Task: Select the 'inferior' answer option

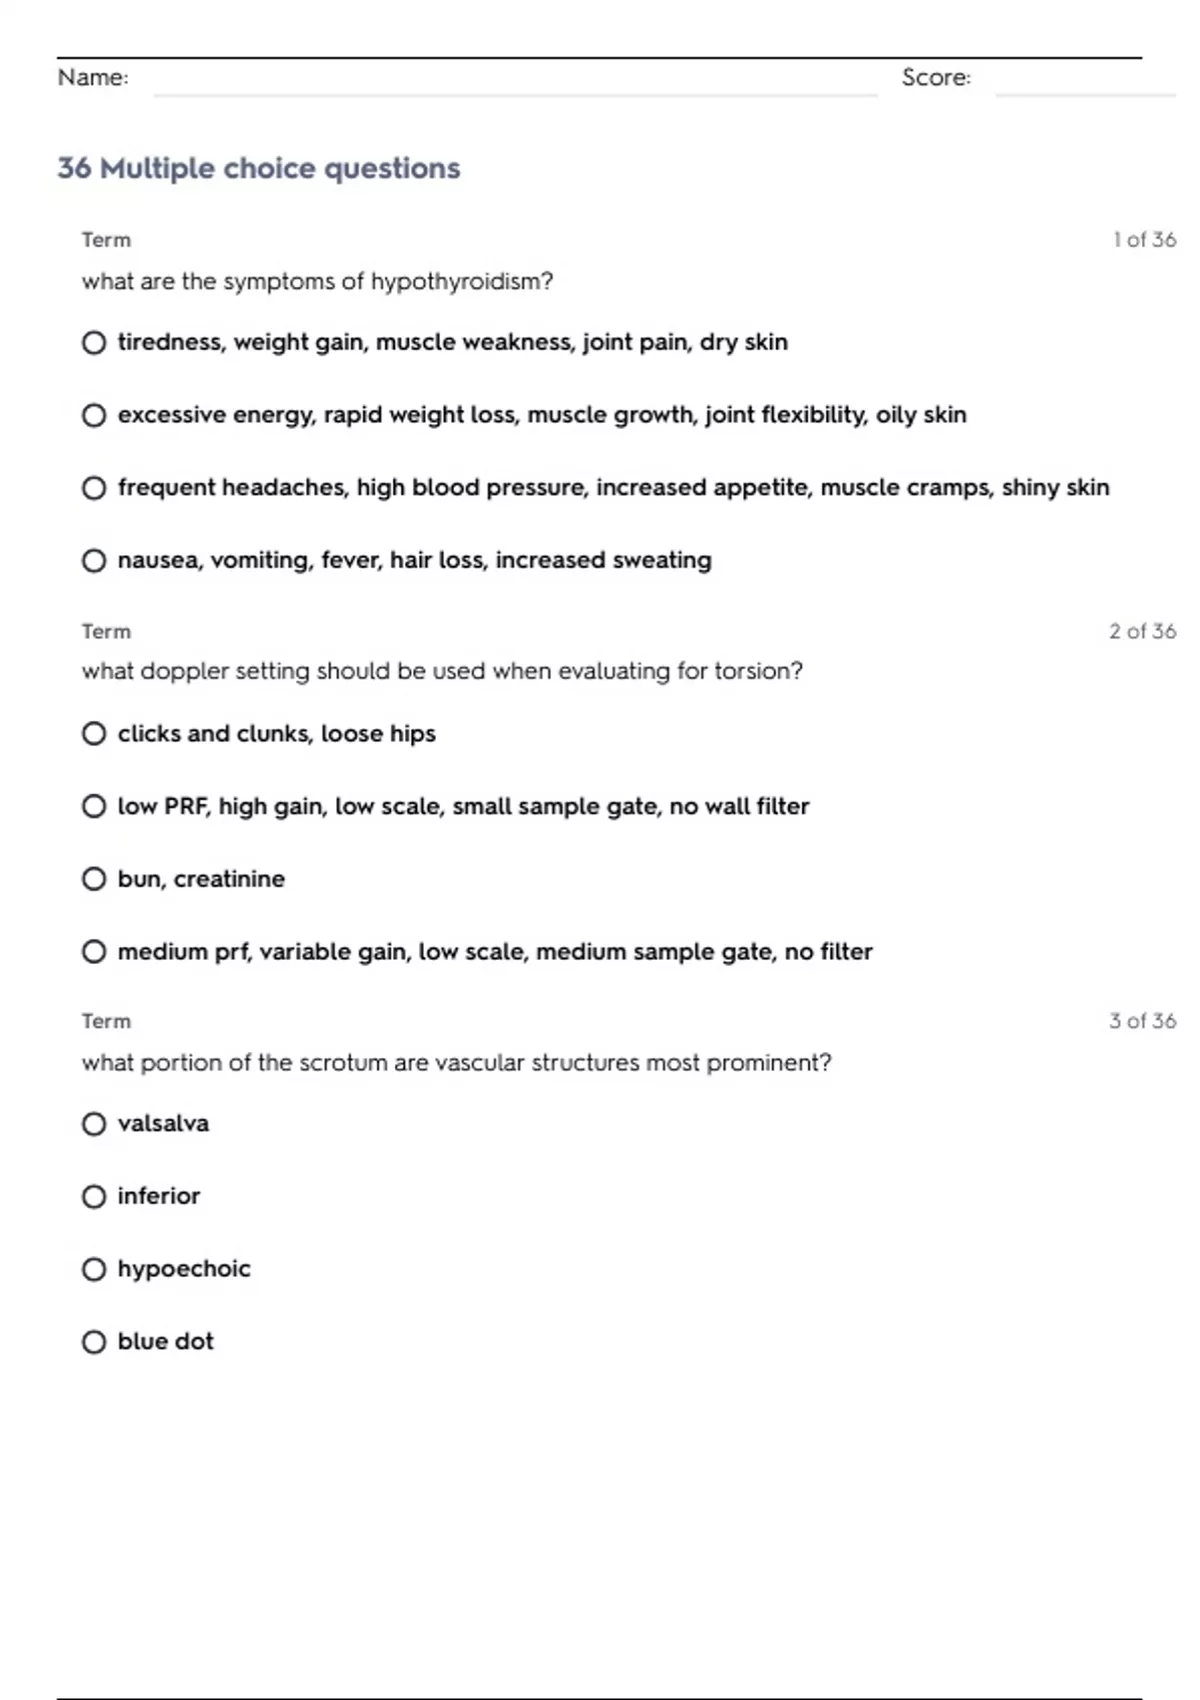Action: [x=94, y=1197]
